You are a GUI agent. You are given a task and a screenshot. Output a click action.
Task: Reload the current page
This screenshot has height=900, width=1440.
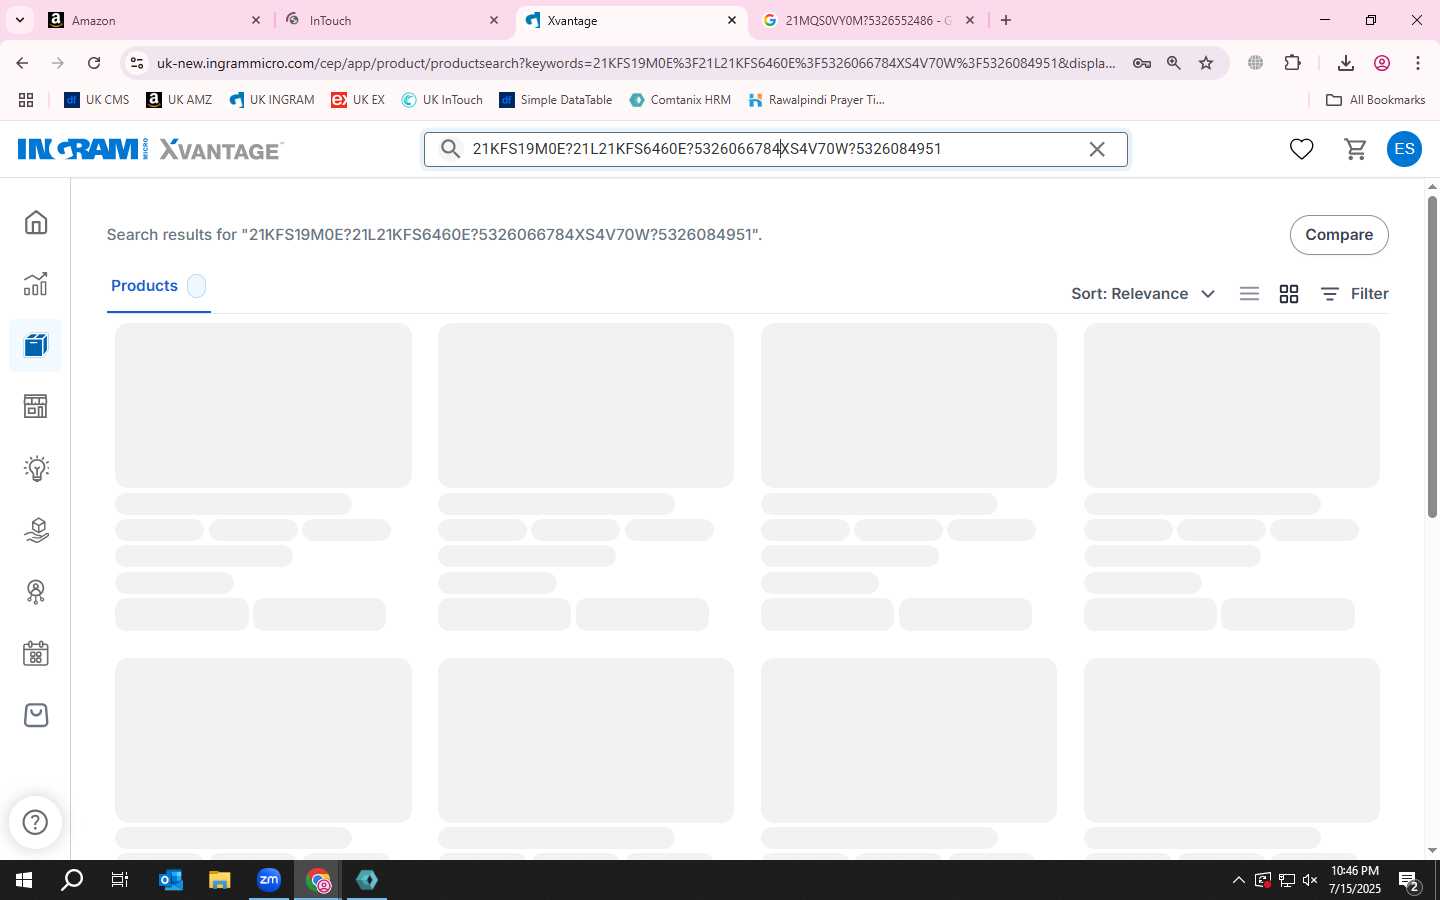pyautogui.click(x=94, y=63)
